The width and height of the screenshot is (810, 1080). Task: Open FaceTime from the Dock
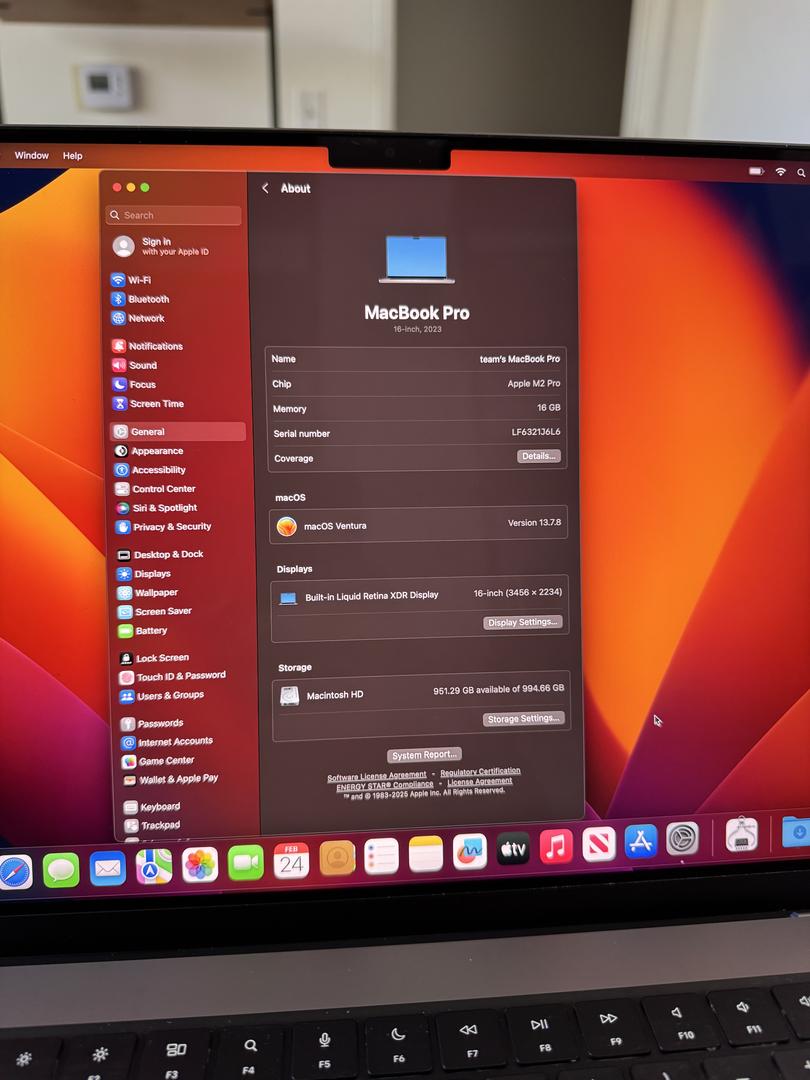click(245, 862)
